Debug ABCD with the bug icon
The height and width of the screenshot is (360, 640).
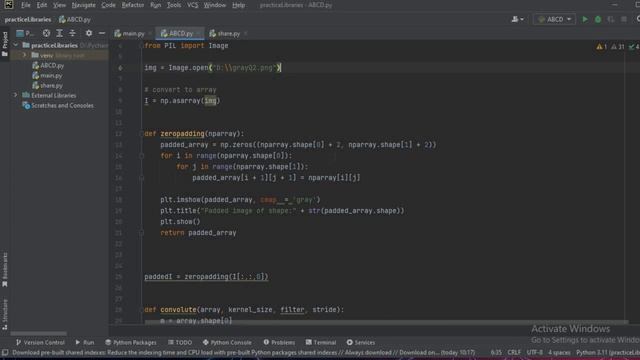point(598,19)
